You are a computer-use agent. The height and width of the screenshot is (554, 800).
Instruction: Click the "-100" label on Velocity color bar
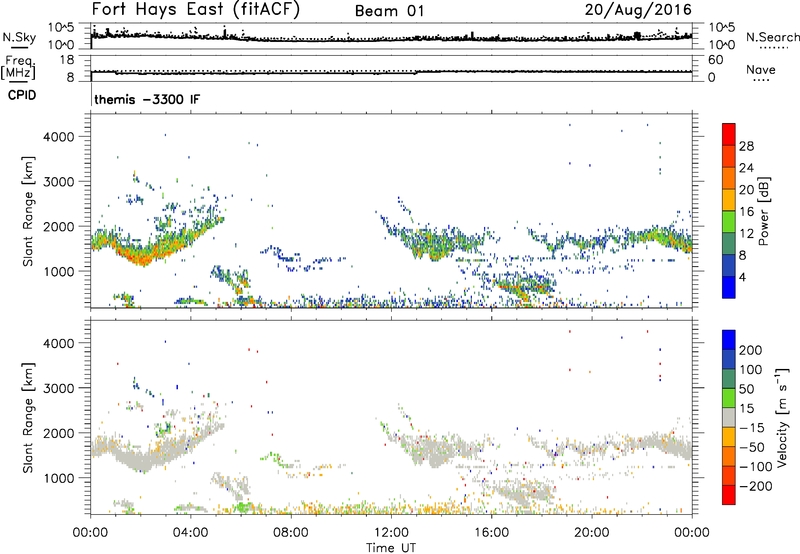tap(755, 467)
